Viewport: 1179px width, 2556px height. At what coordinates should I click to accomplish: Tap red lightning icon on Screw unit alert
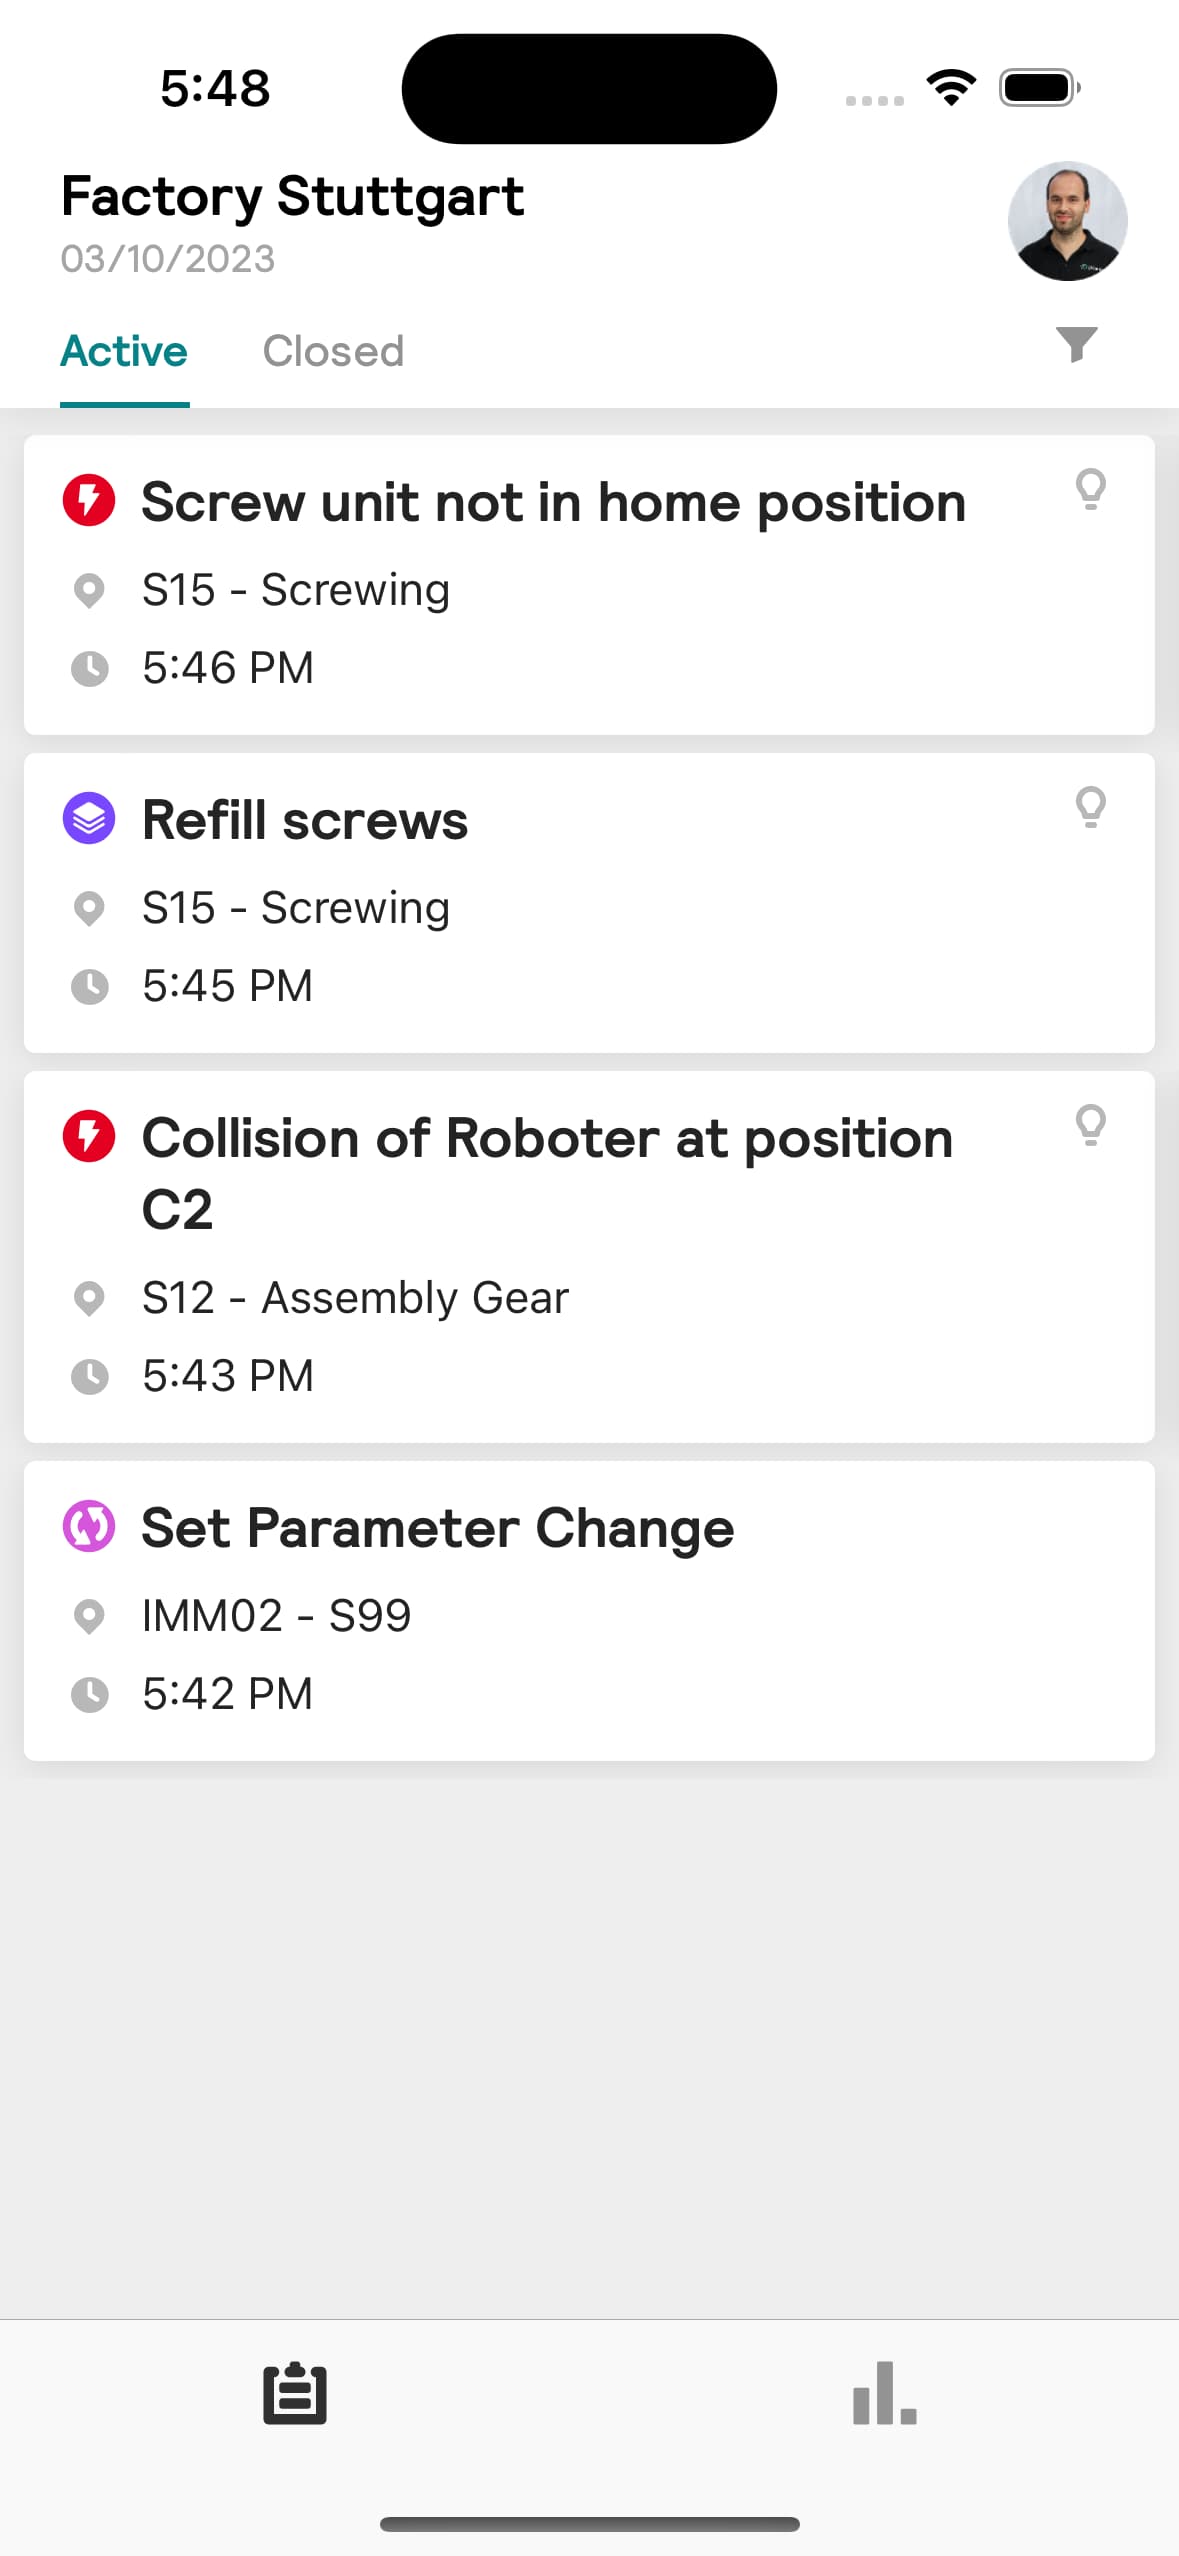click(89, 500)
